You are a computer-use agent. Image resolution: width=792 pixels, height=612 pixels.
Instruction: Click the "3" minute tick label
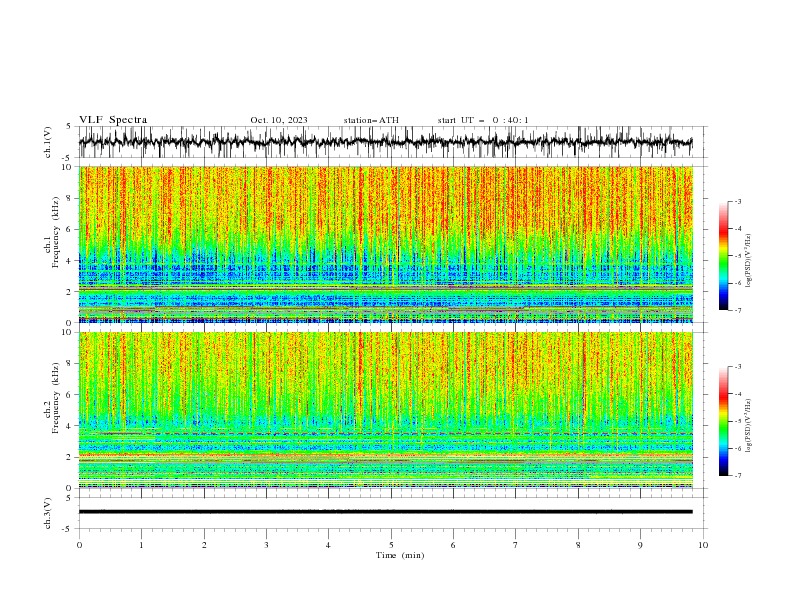click(x=266, y=545)
